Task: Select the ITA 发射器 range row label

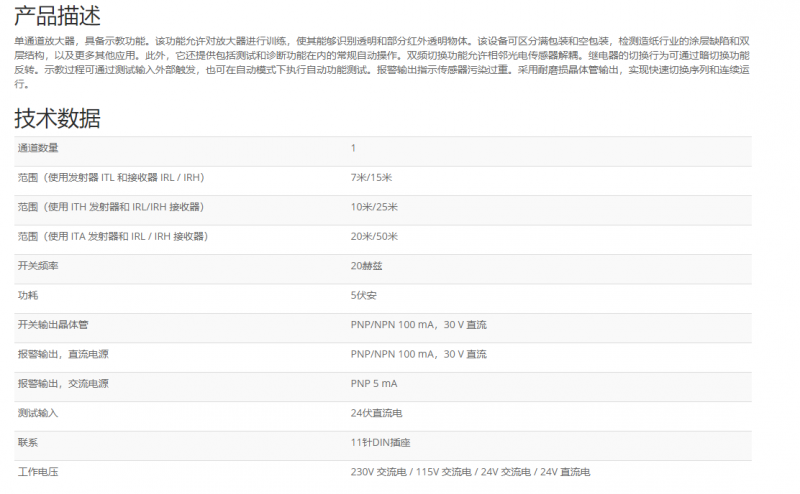Action: click(x=111, y=237)
